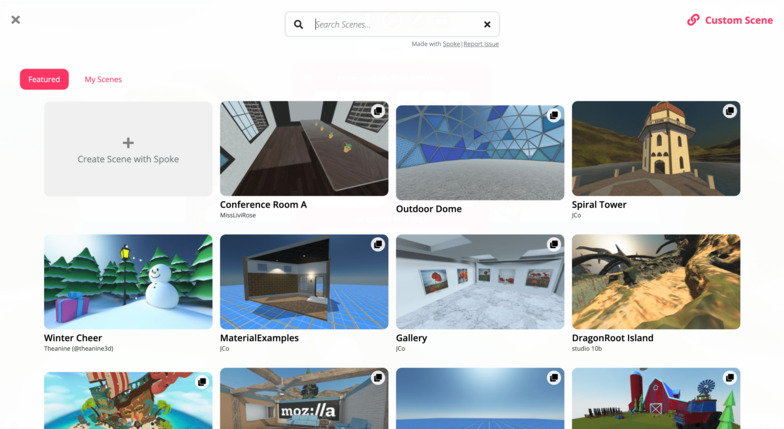Choose the mozilla room scene thumbnail
Screen dimensions: 784x429
point(304,398)
